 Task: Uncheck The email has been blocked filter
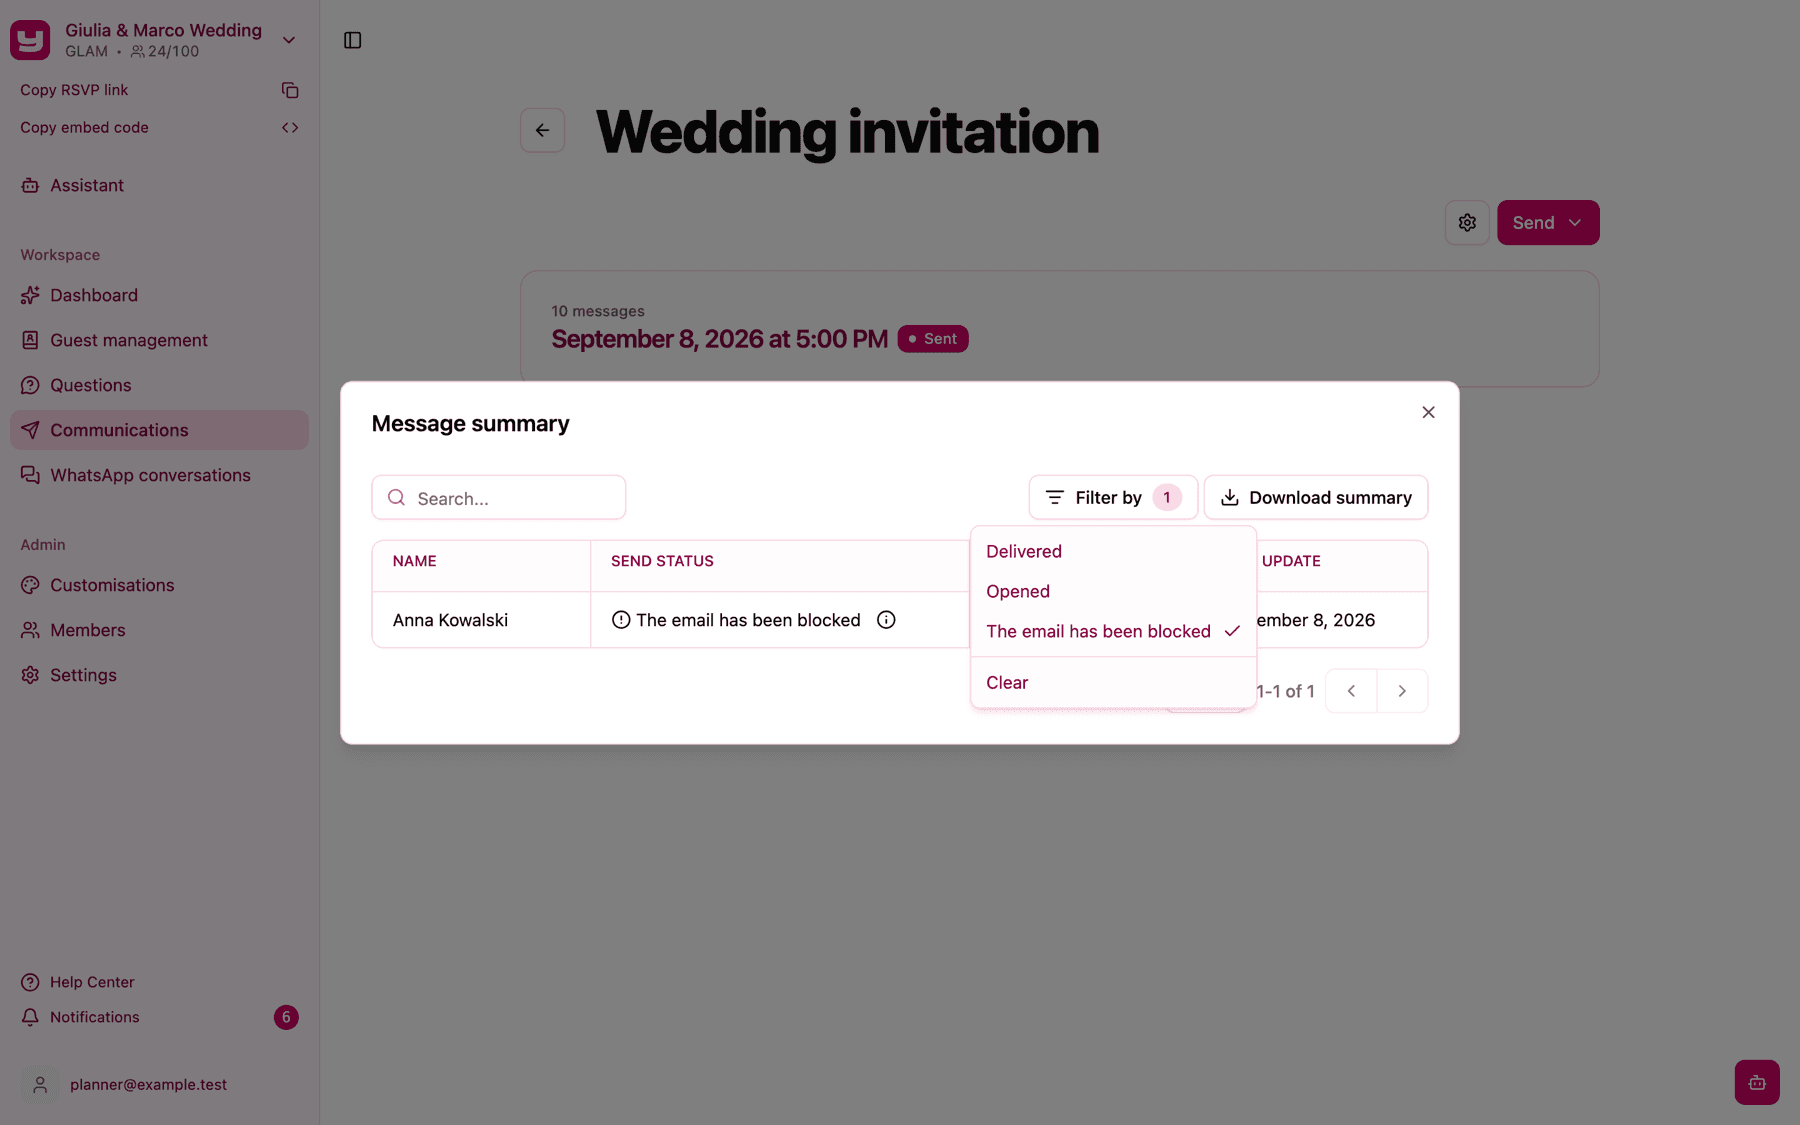click(x=1113, y=631)
